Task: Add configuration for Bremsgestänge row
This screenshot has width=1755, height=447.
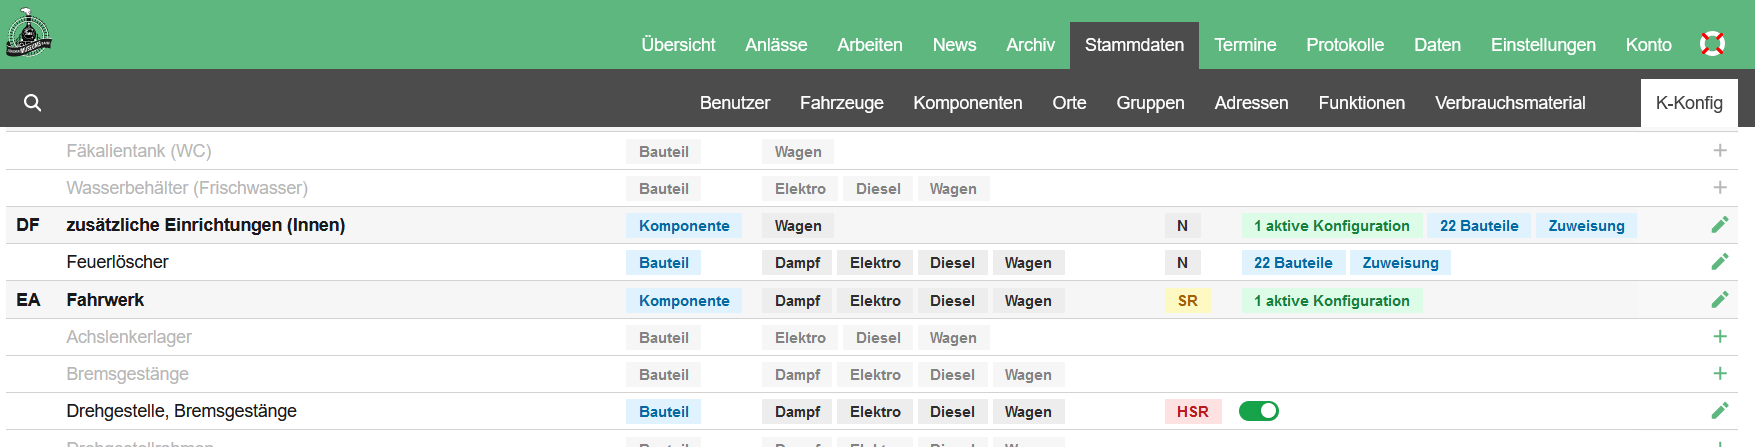Action: [x=1720, y=374]
